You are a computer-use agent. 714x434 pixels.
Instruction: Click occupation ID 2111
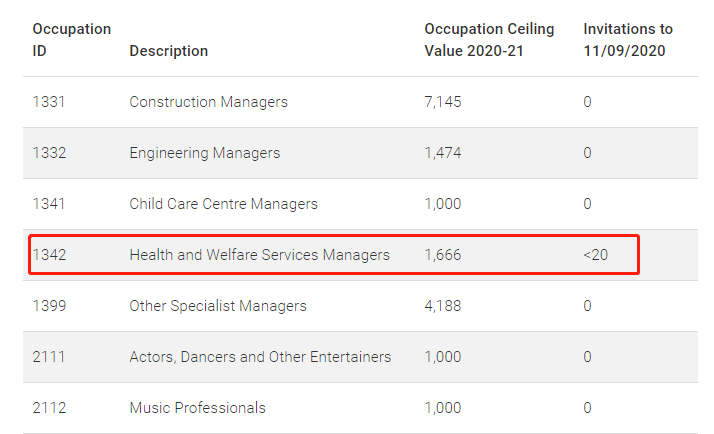(49, 357)
